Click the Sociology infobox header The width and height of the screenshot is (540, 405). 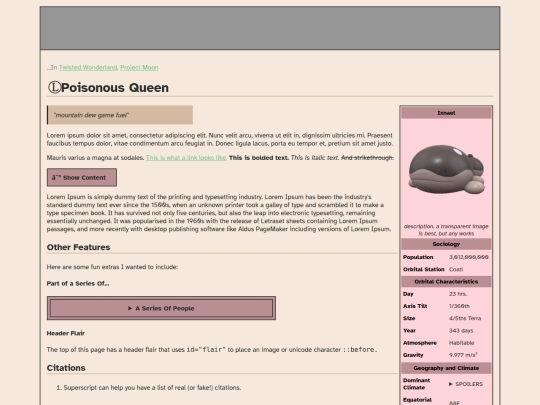pos(446,244)
